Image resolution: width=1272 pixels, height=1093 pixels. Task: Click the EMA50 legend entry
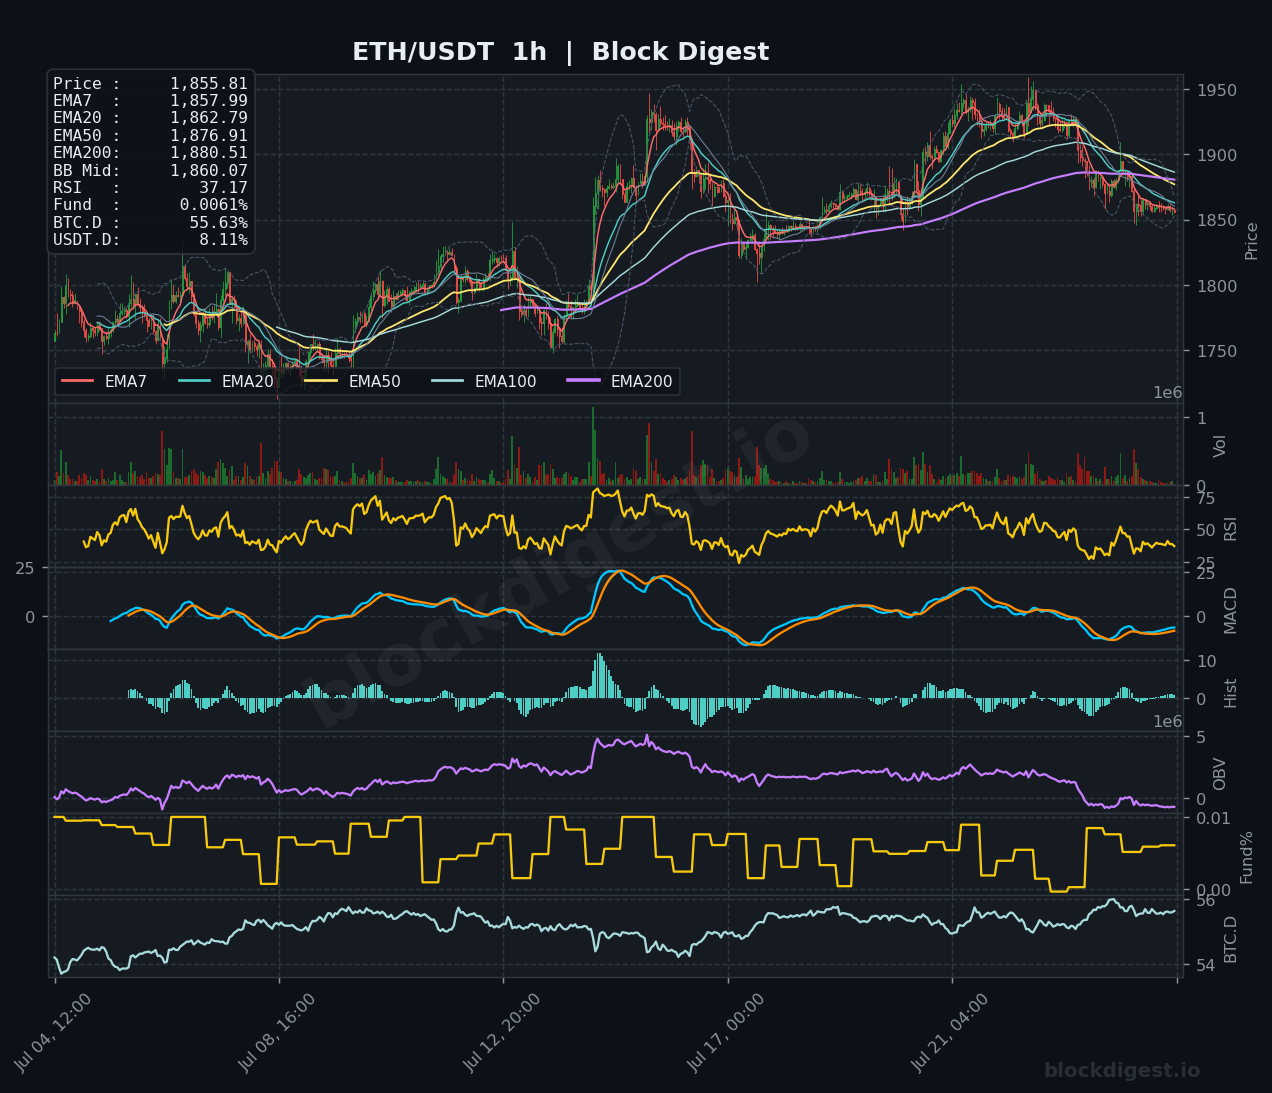point(353,382)
